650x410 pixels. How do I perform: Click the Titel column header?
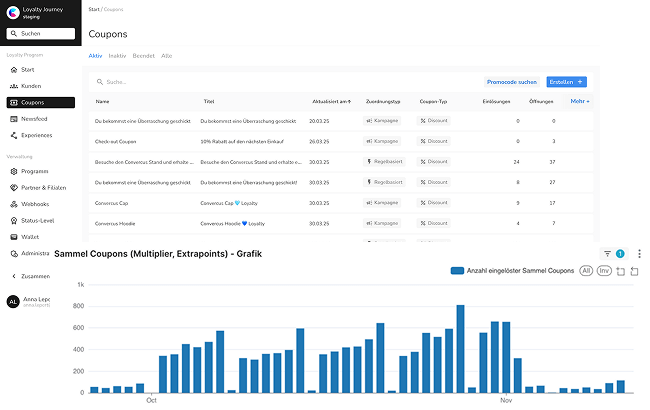point(209,102)
